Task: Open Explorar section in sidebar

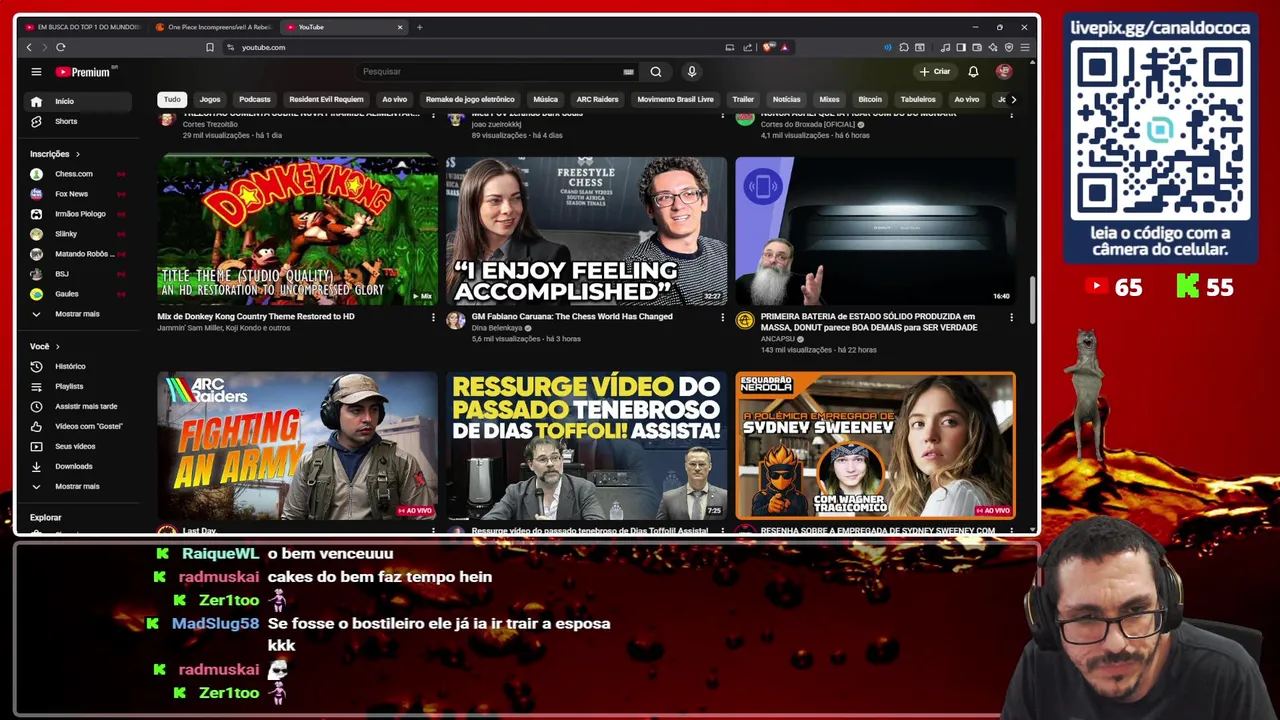Action: coord(46,518)
